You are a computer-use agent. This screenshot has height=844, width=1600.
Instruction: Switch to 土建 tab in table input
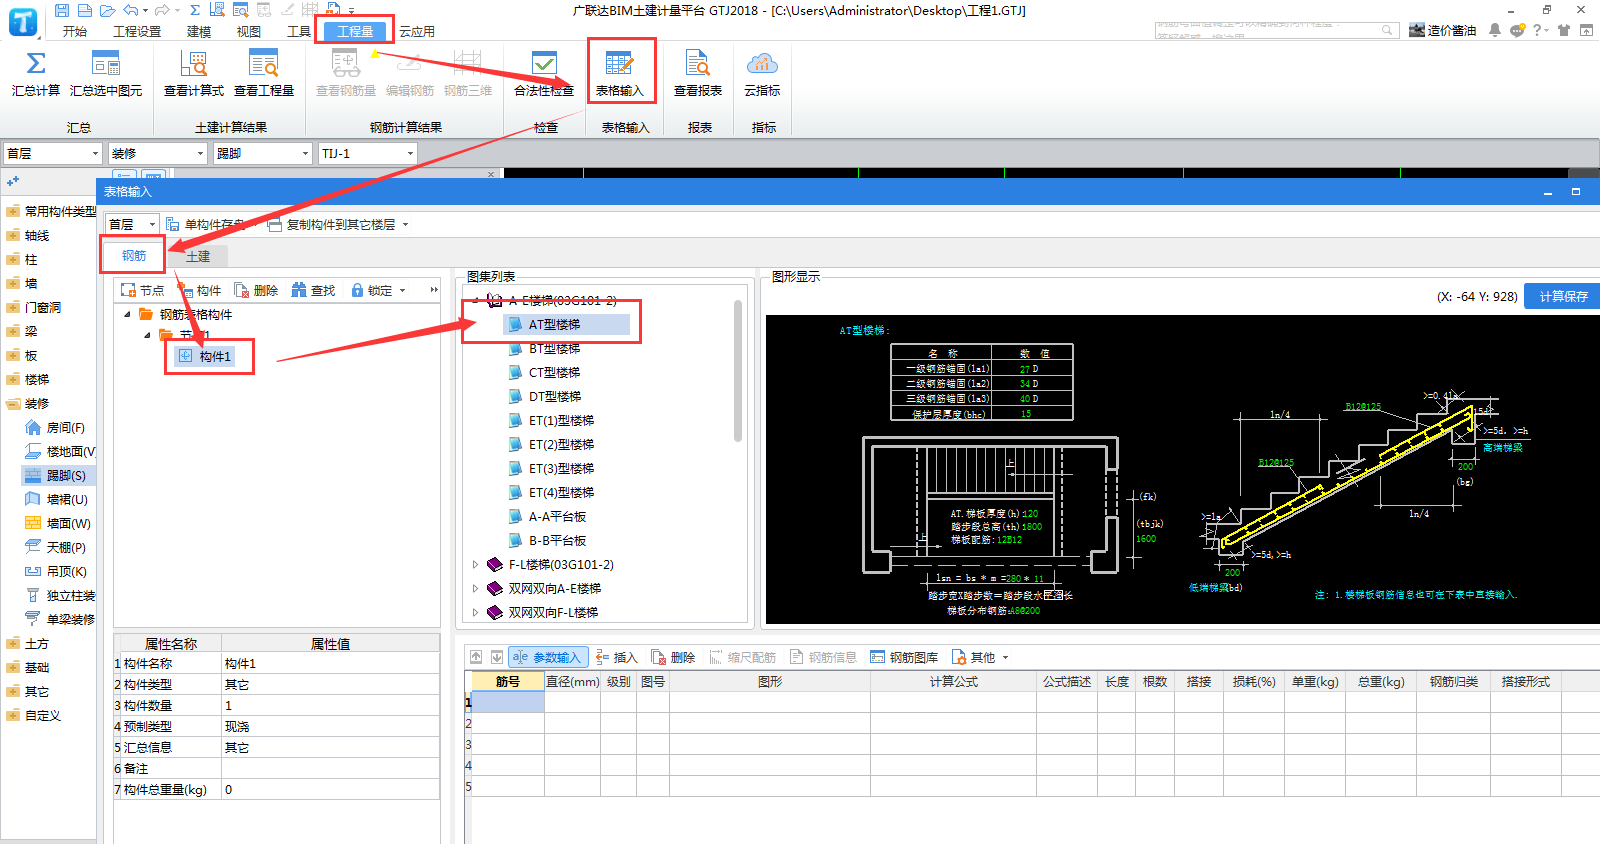coord(198,256)
